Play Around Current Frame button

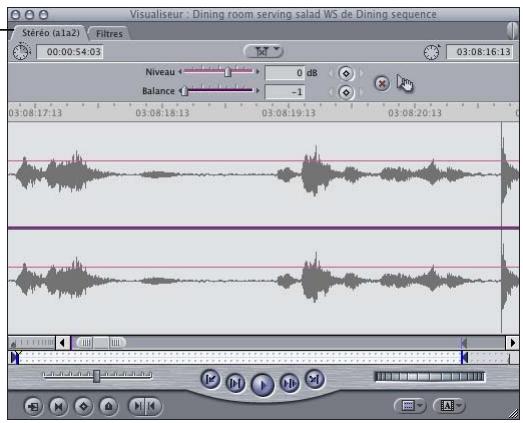tap(289, 383)
